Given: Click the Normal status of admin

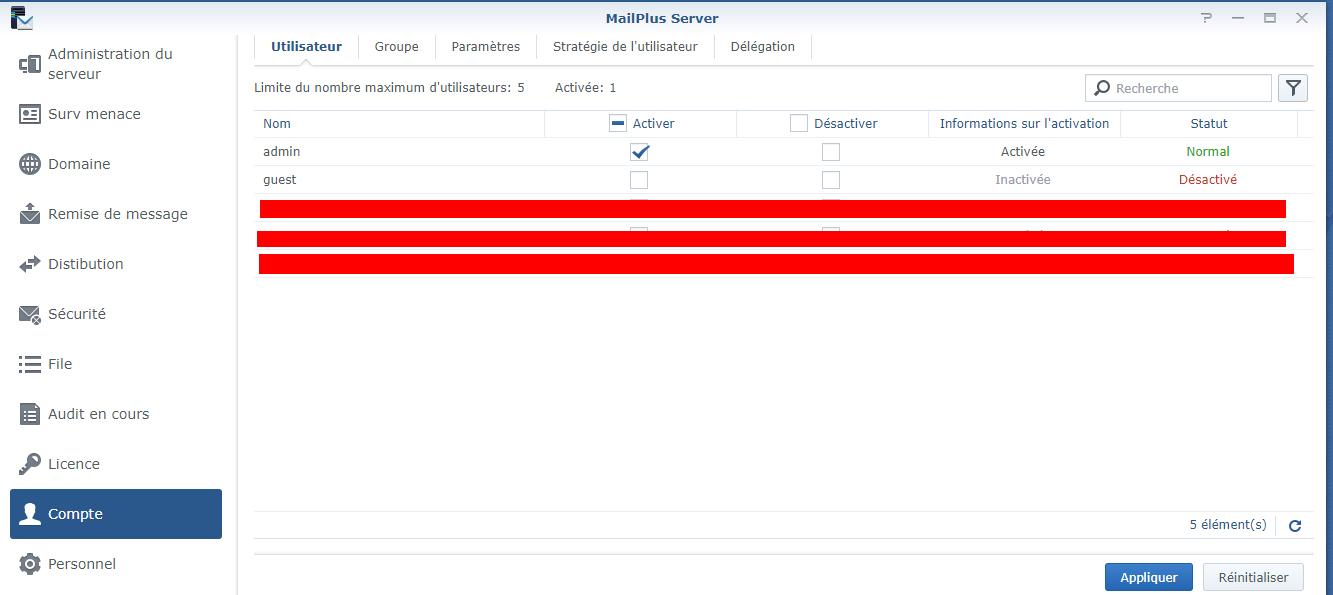Looking at the screenshot, I should 1208,152.
